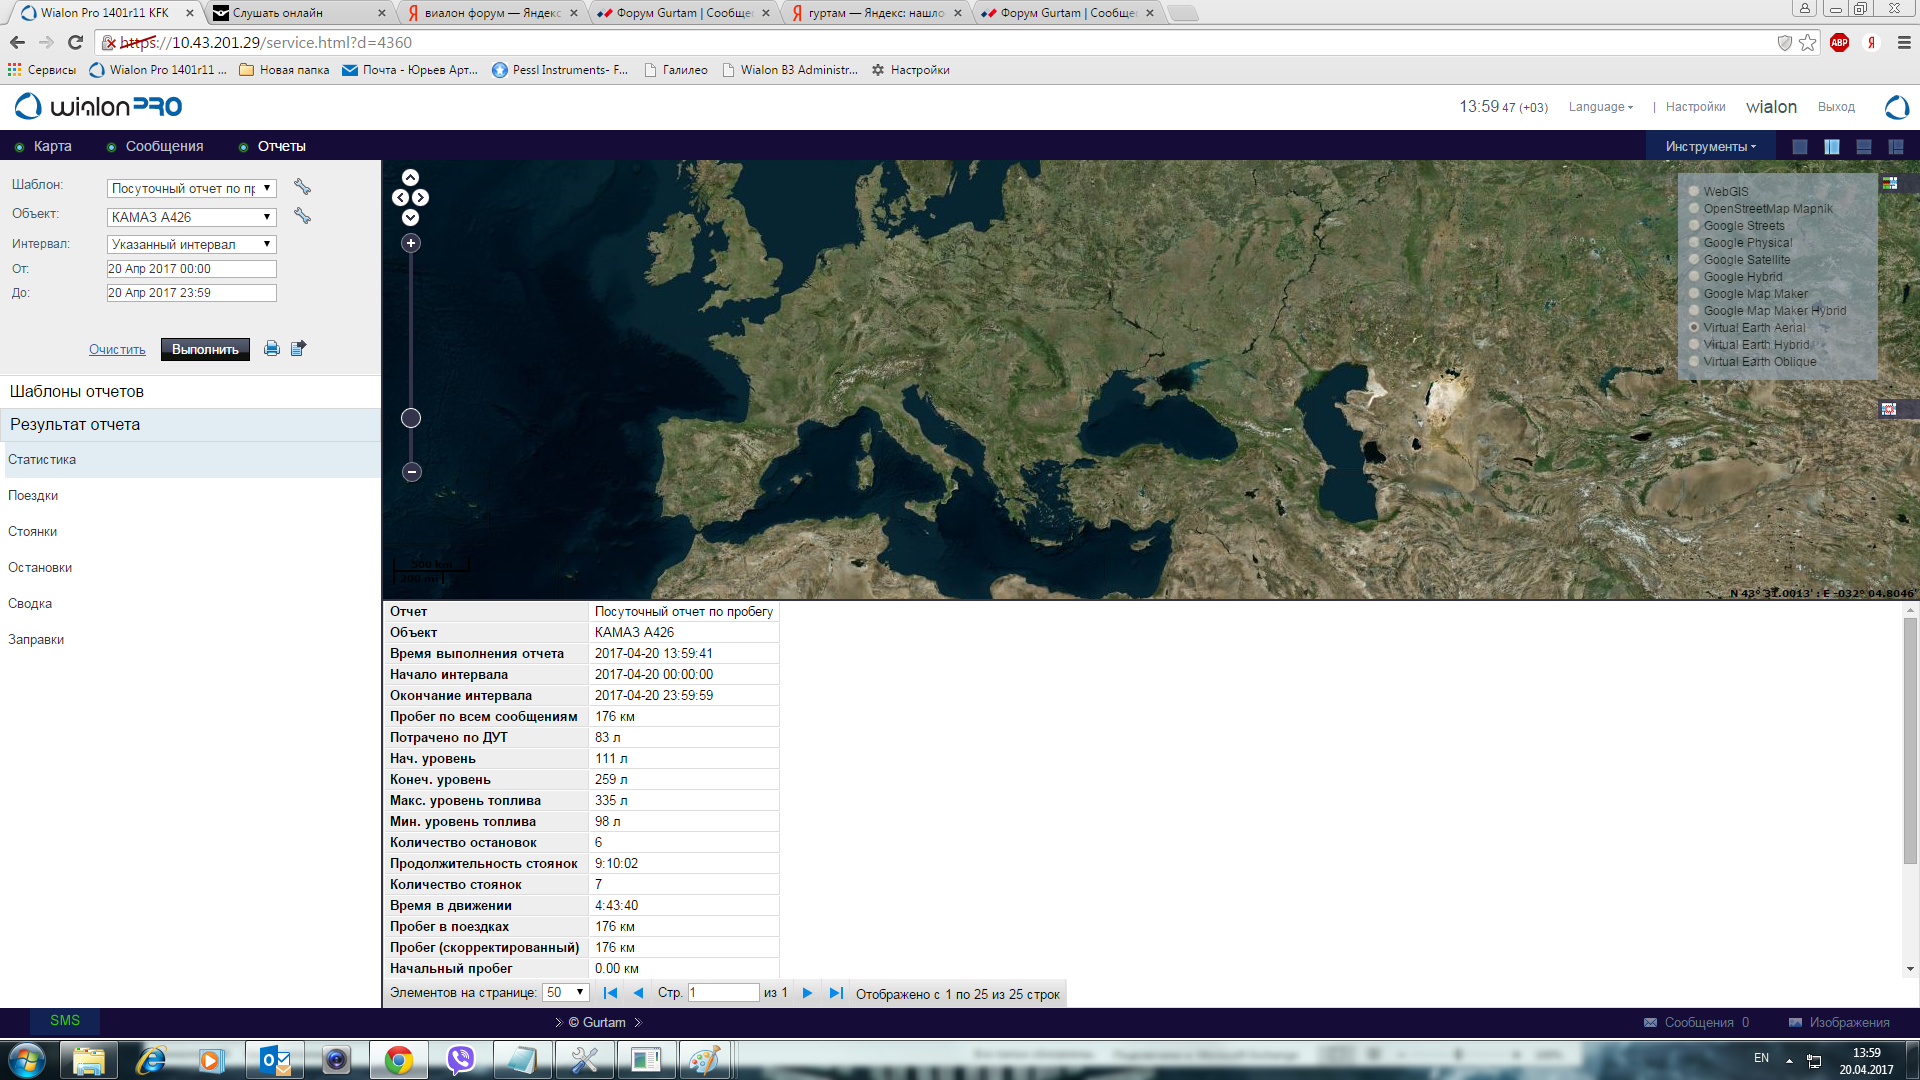Select OpenStreetMap Mapnik layer
Viewport: 1920px width, 1080px height.
[x=1694, y=209]
